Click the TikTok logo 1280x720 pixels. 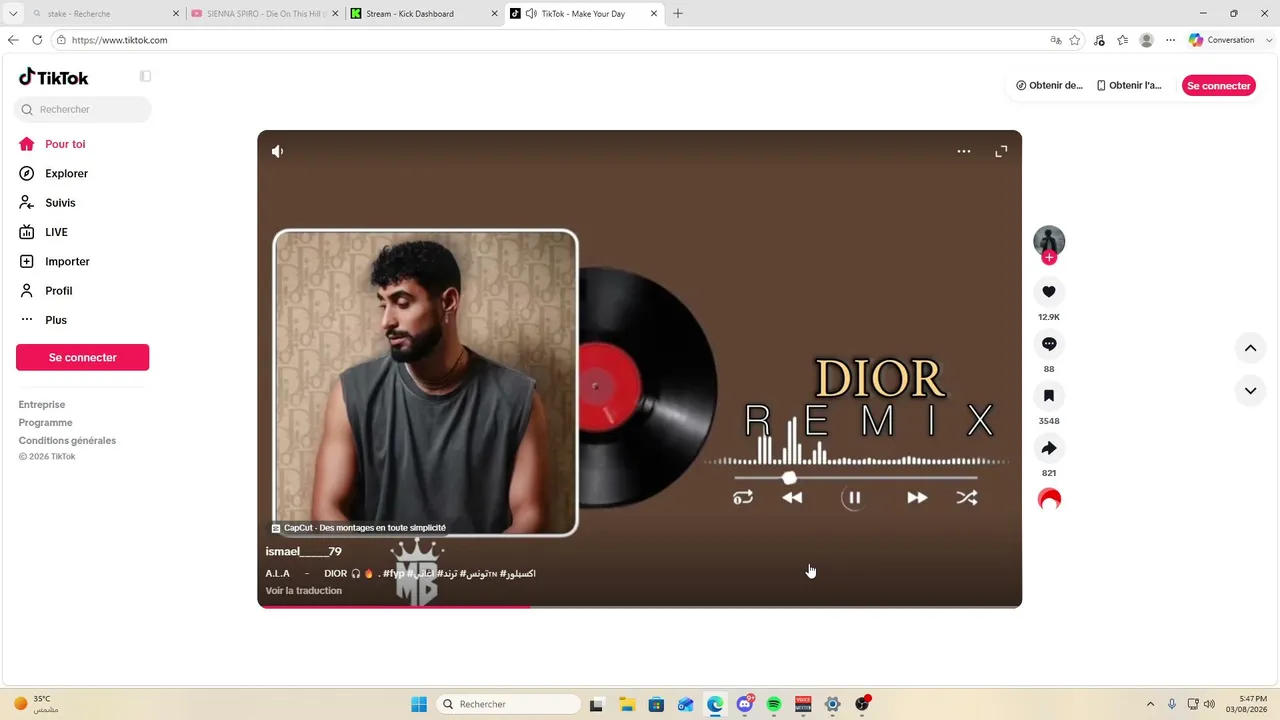[x=54, y=77]
